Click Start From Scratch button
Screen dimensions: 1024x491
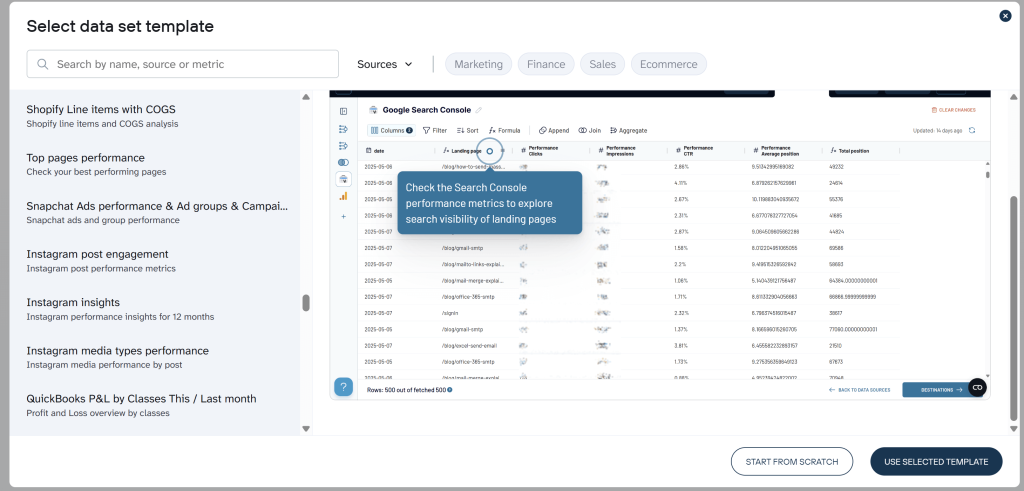[x=792, y=461]
